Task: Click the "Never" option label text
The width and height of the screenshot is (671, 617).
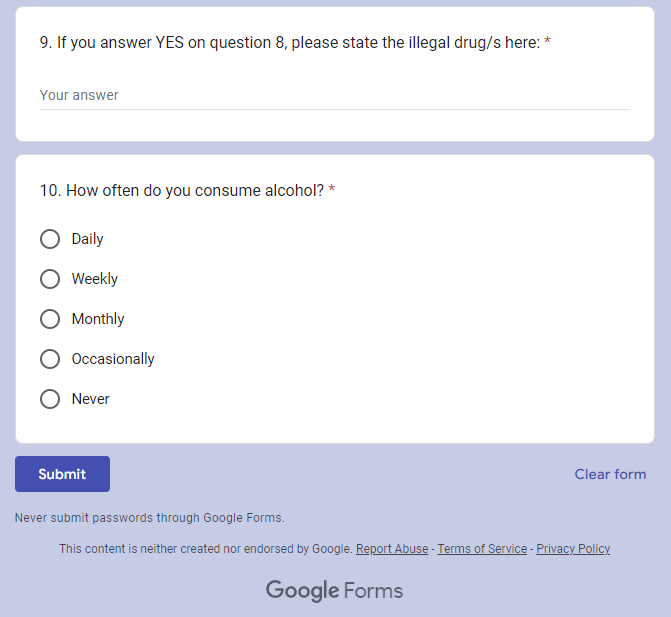Action: (91, 399)
